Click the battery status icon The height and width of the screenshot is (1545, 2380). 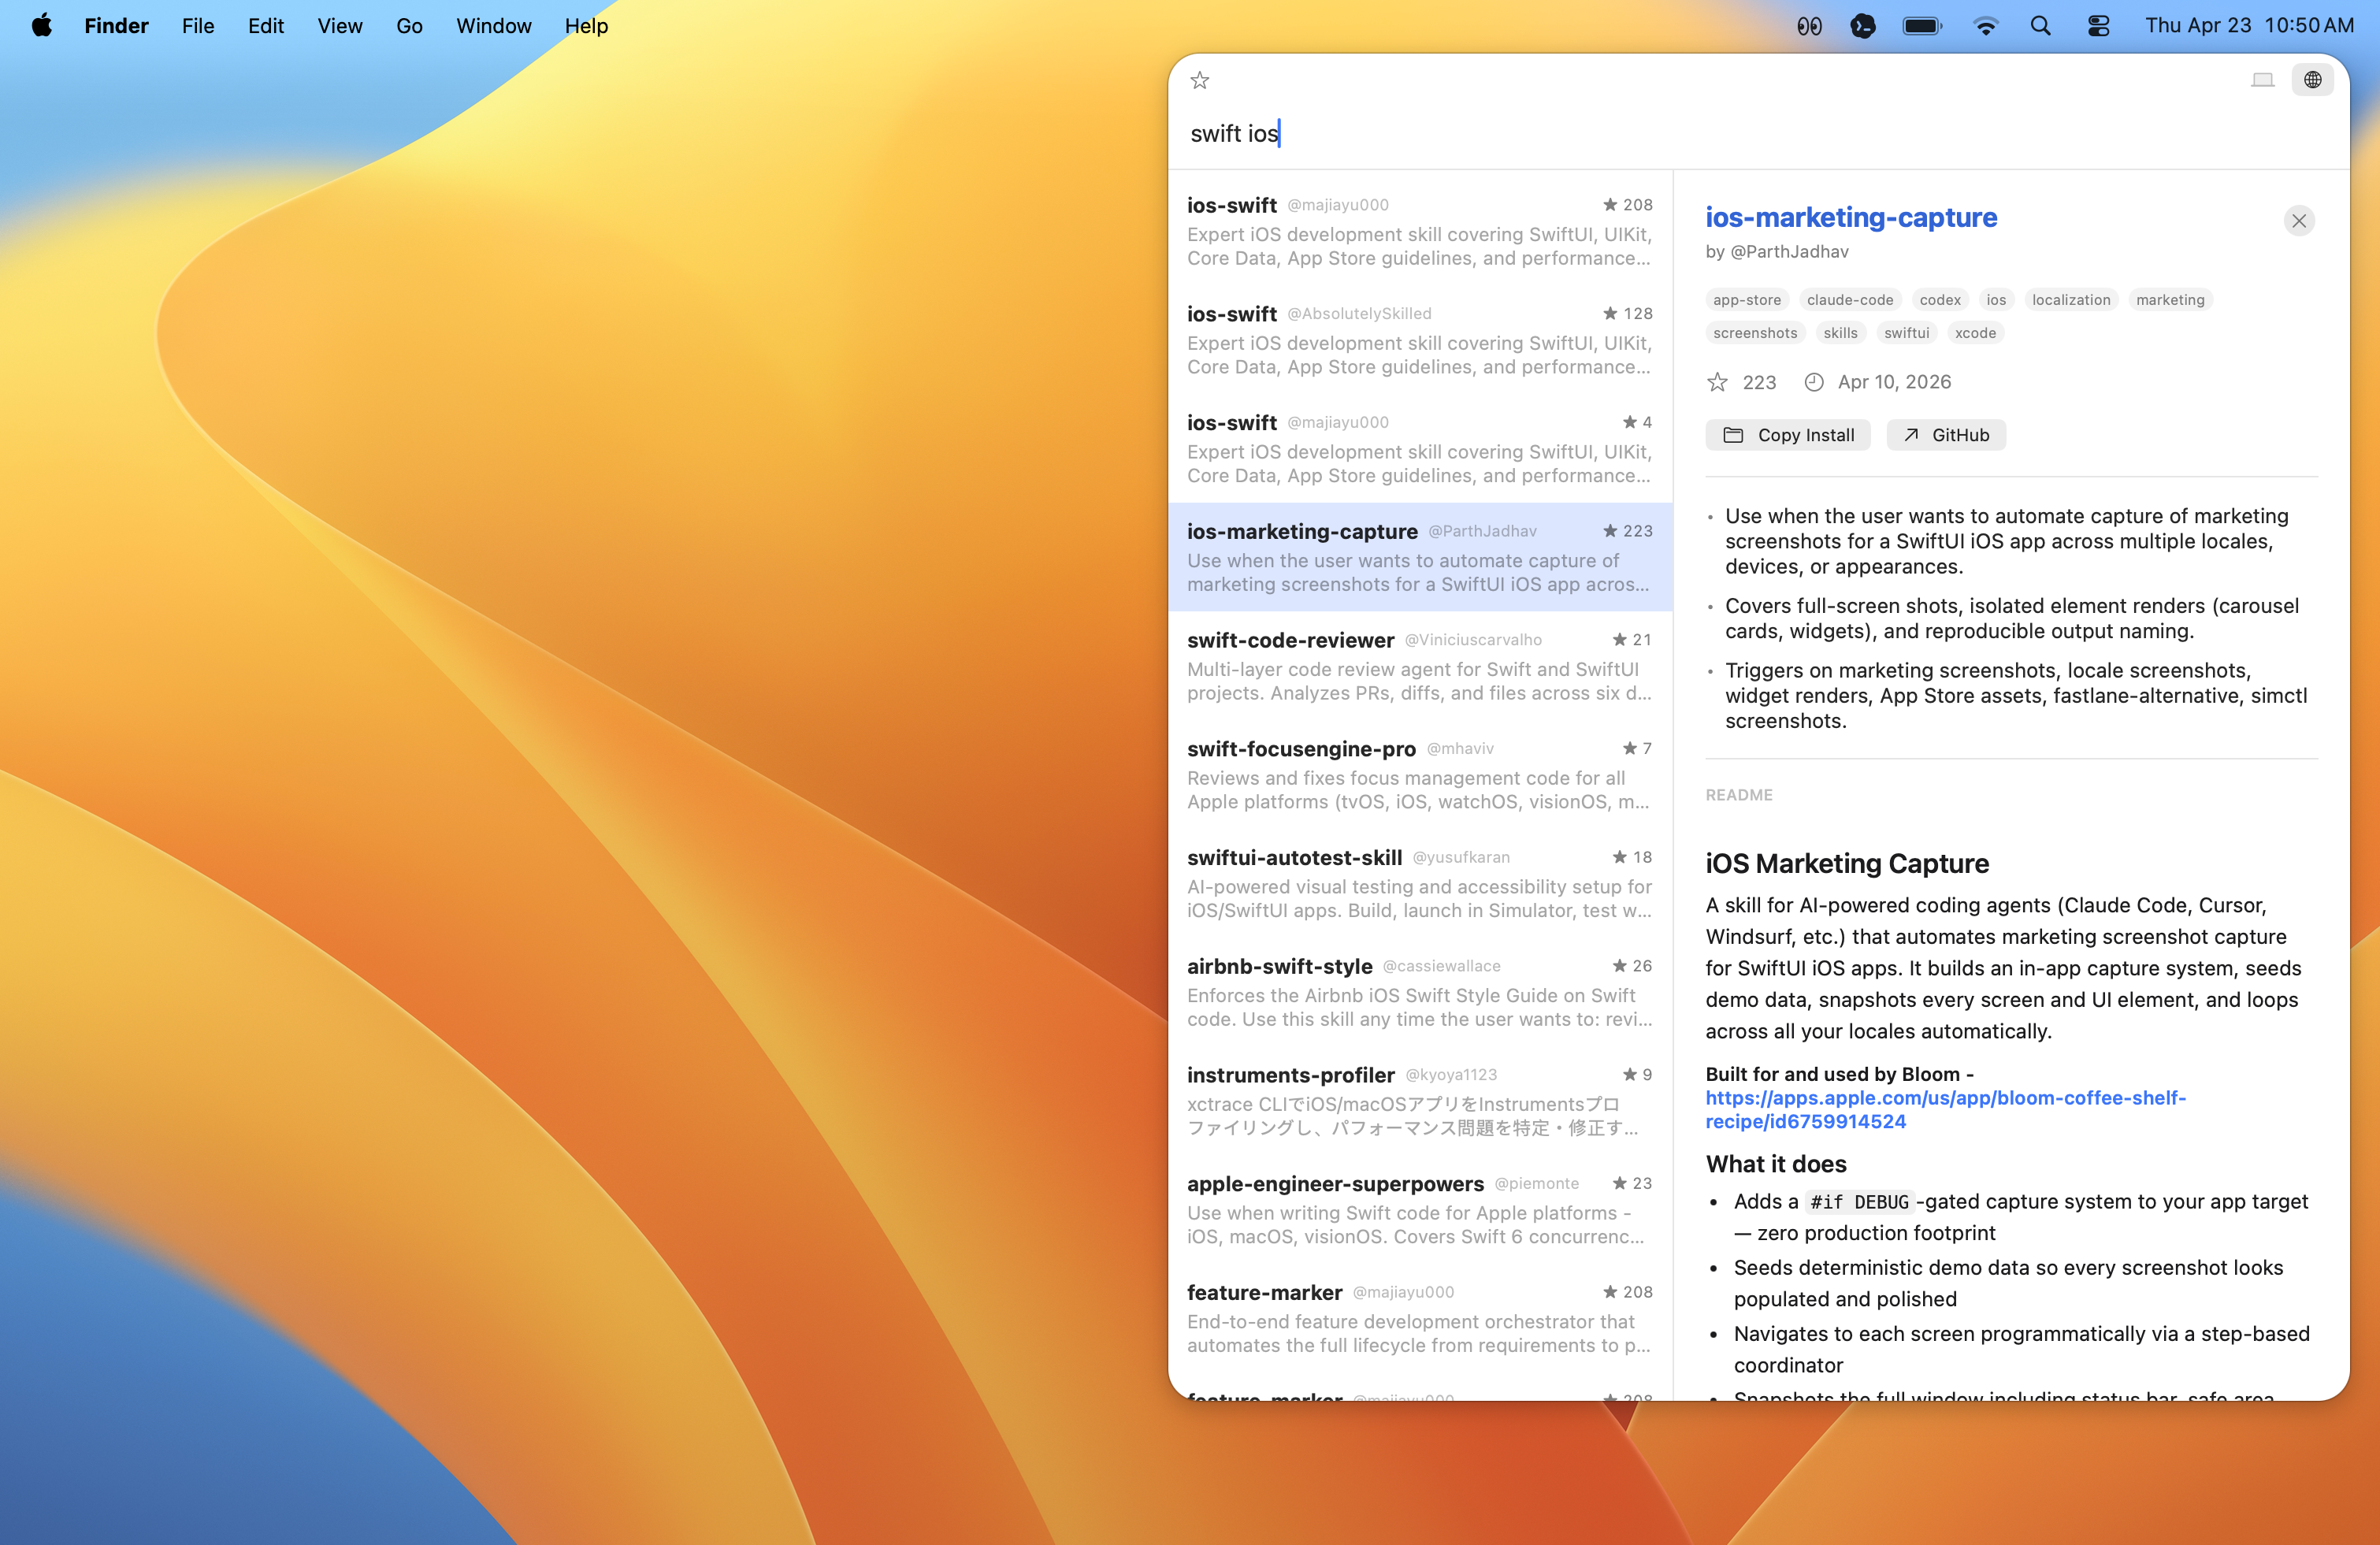pos(1922,26)
